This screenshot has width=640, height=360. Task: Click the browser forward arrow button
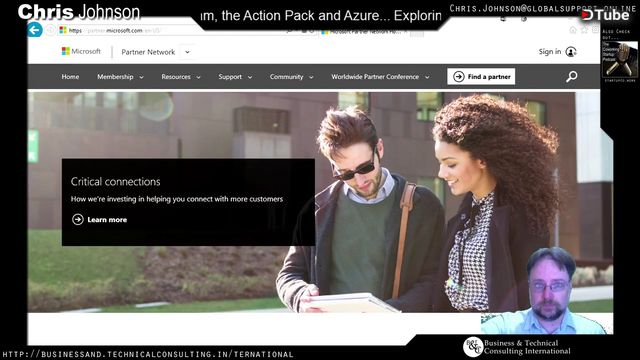50,30
